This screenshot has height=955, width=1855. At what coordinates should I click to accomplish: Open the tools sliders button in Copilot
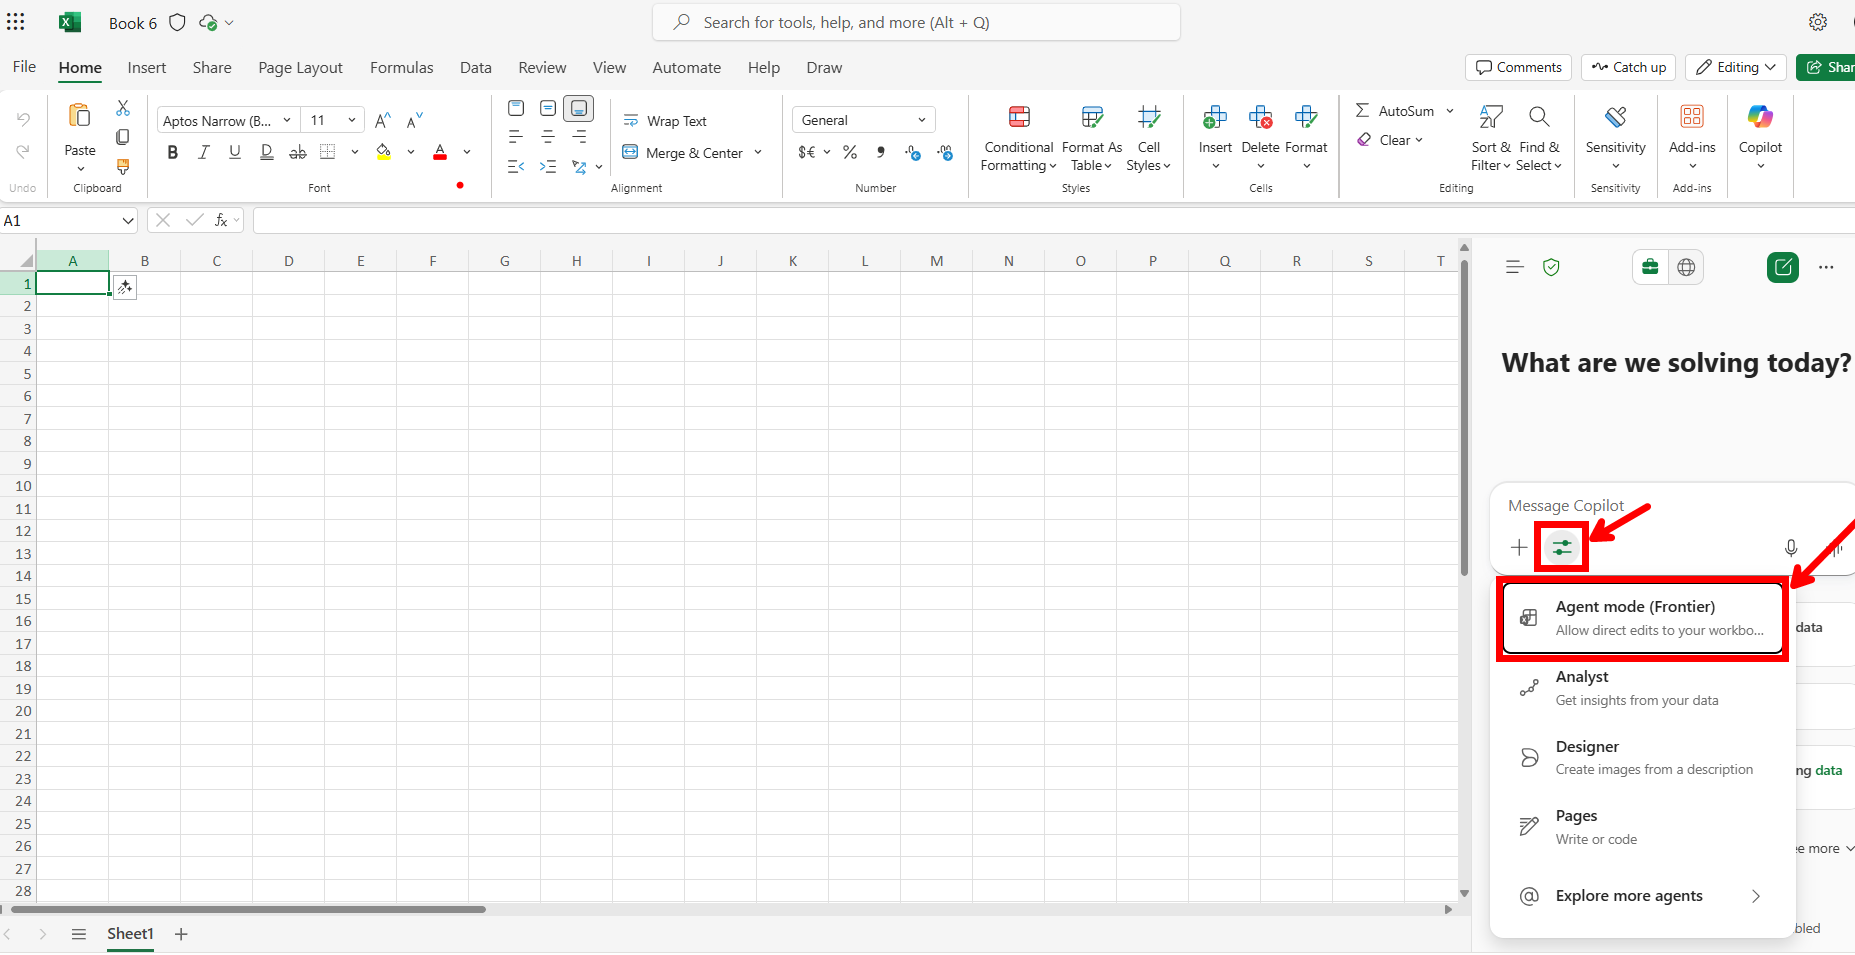pos(1561,547)
